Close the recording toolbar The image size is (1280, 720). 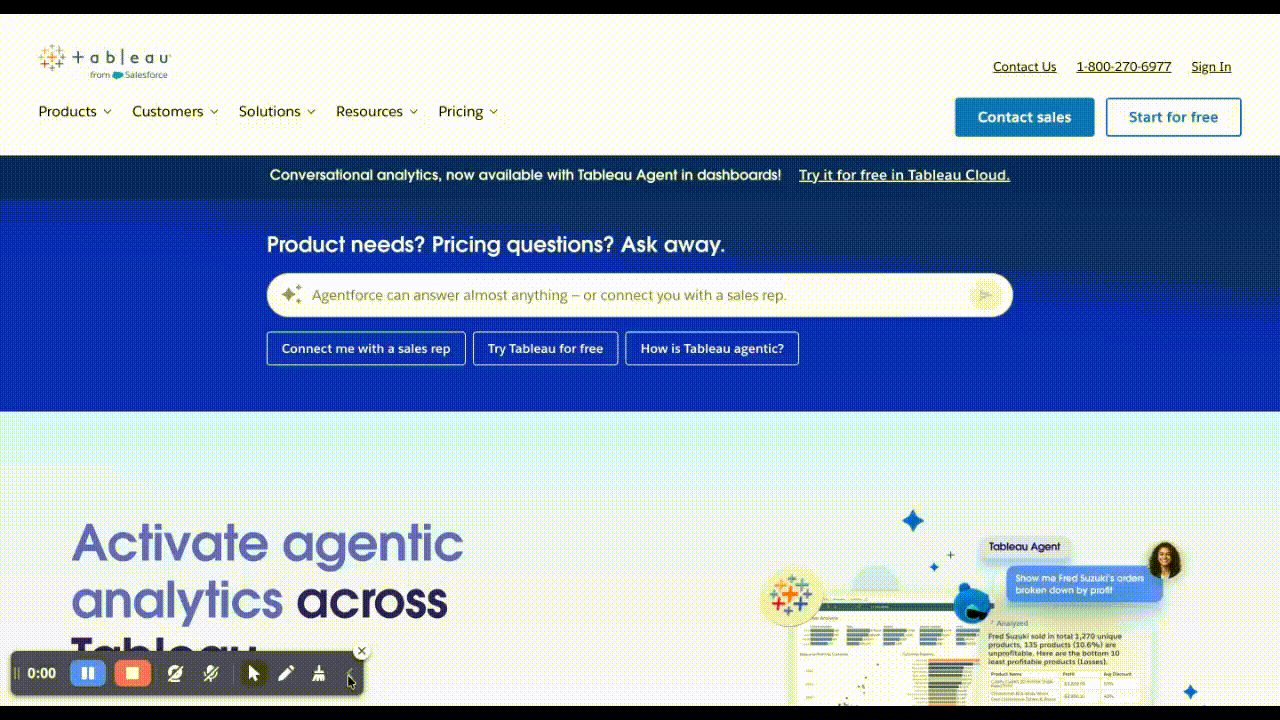point(362,651)
